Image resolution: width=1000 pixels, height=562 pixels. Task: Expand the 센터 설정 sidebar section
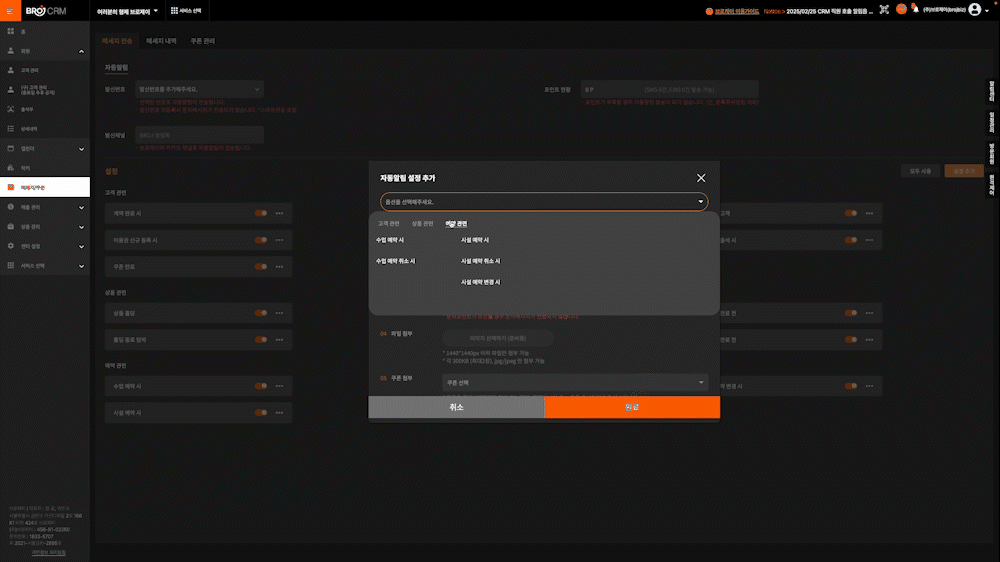(81, 246)
